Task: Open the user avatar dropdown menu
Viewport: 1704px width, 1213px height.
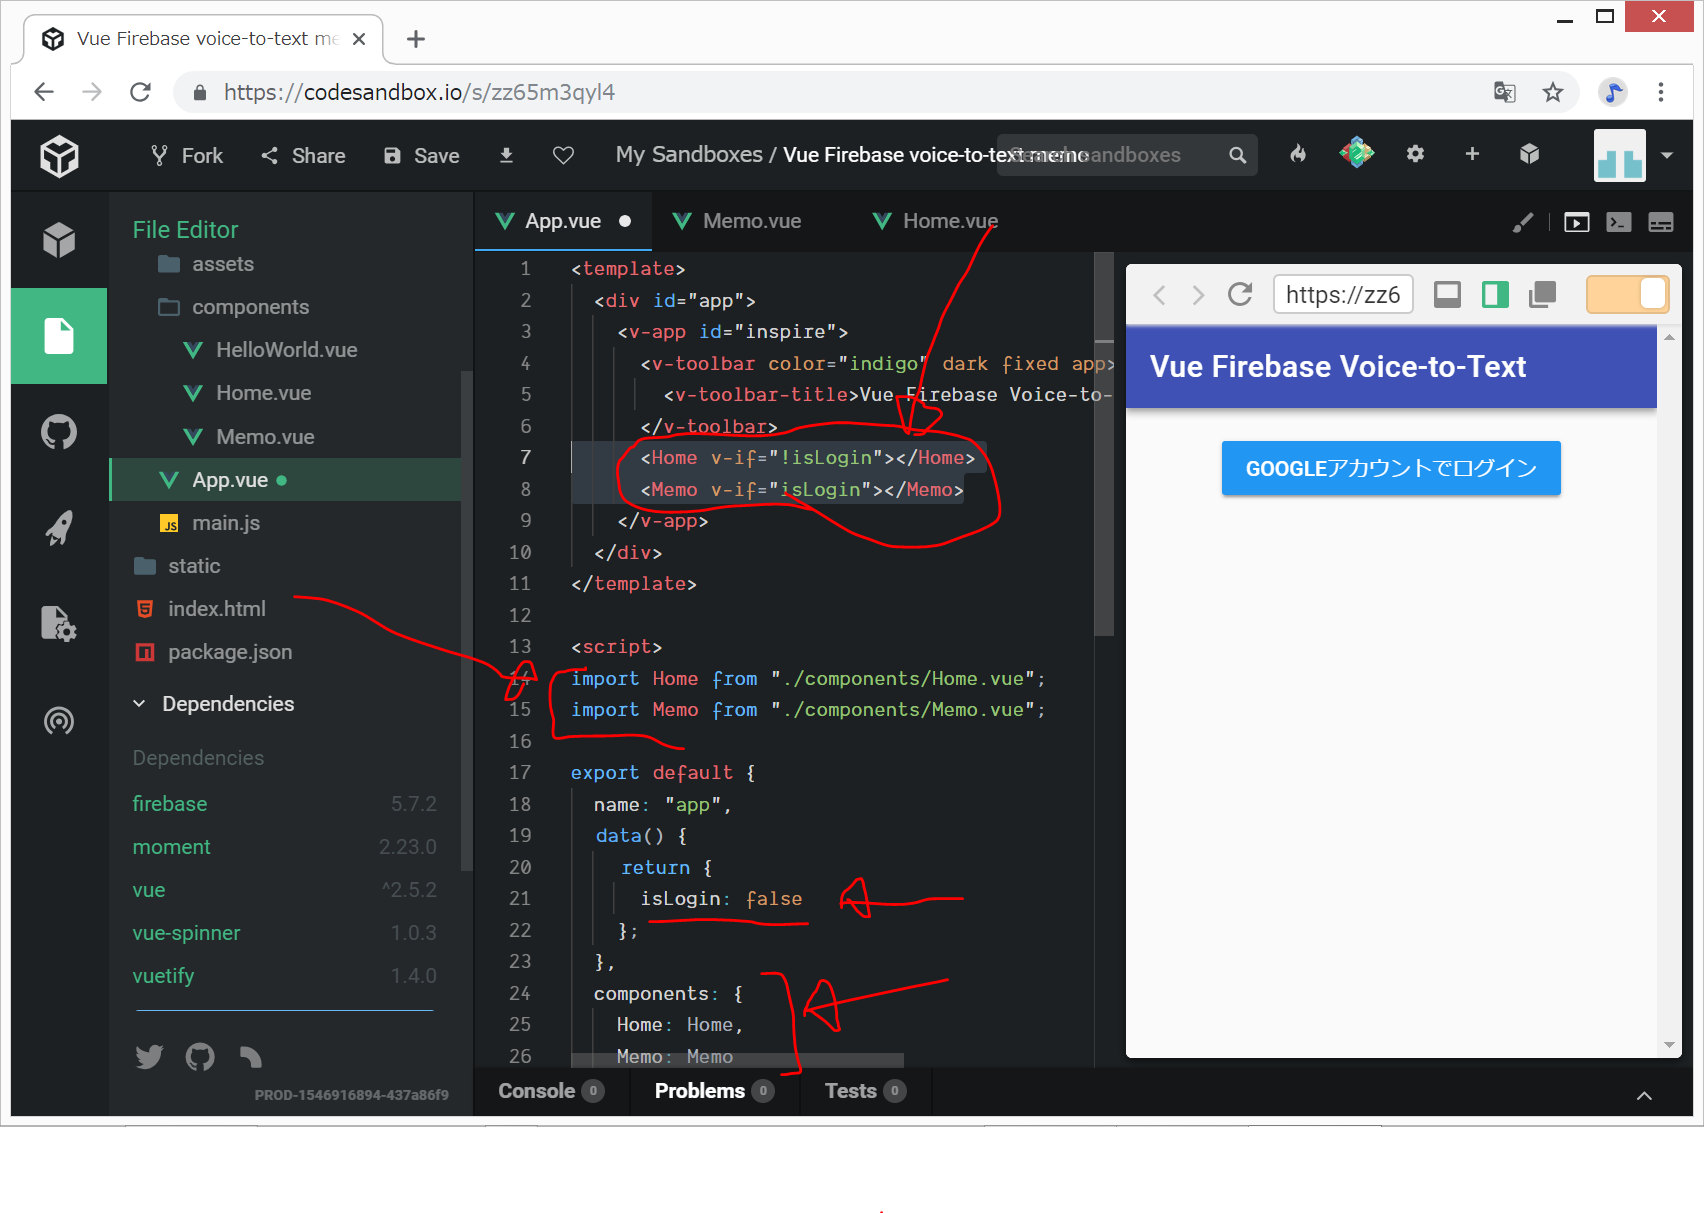Action: click(1666, 155)
